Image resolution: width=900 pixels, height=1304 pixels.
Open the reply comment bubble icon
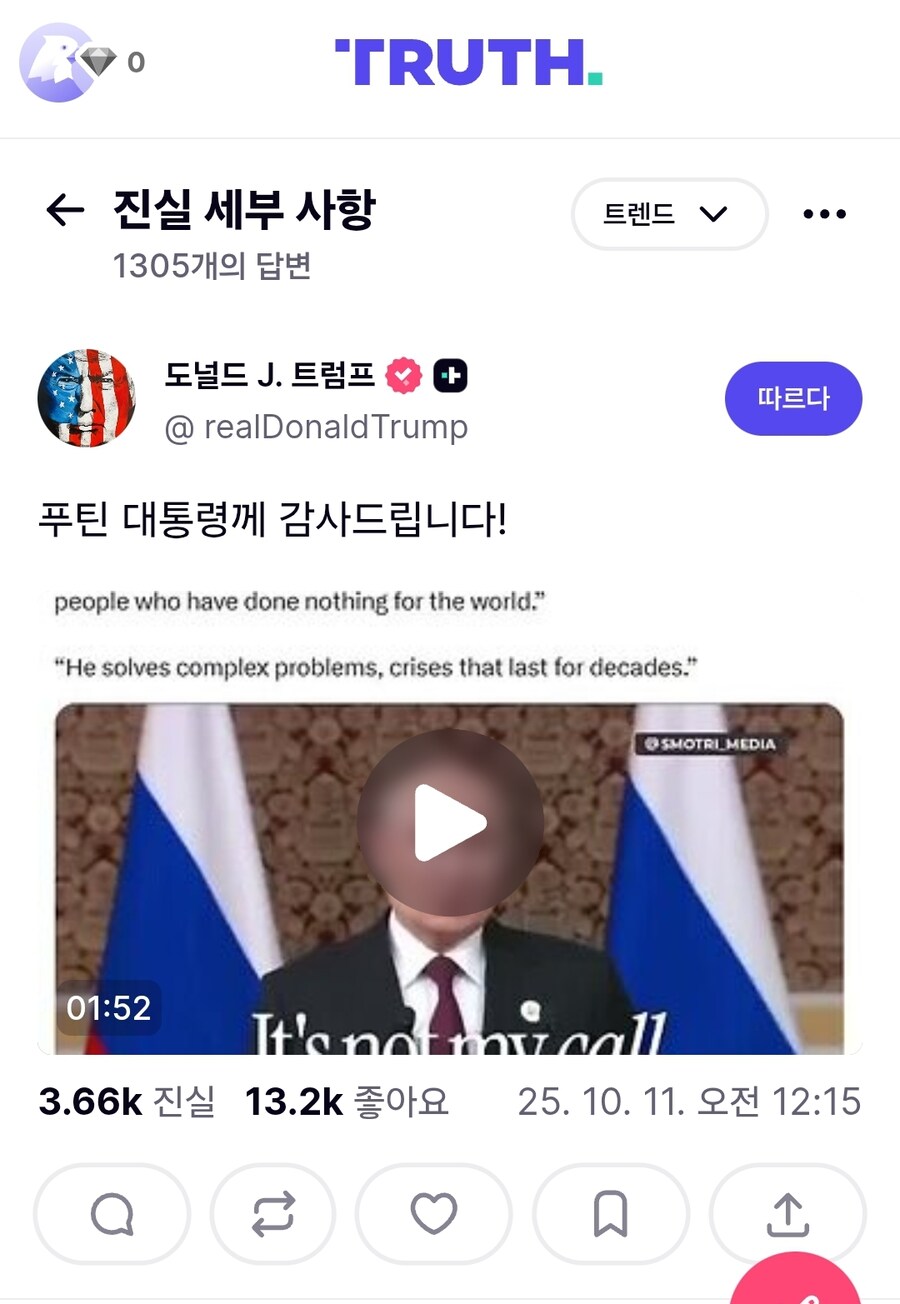(x=112, y=1214)
